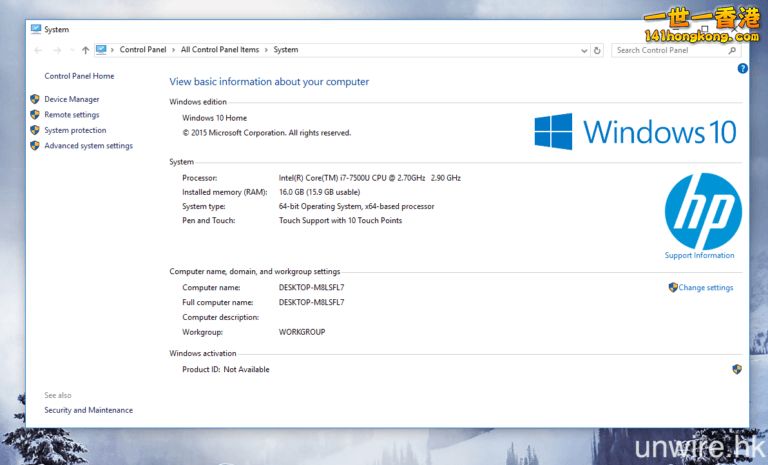Click the search magnifier icon
The image size is (768, 465).
coord(732,50)
